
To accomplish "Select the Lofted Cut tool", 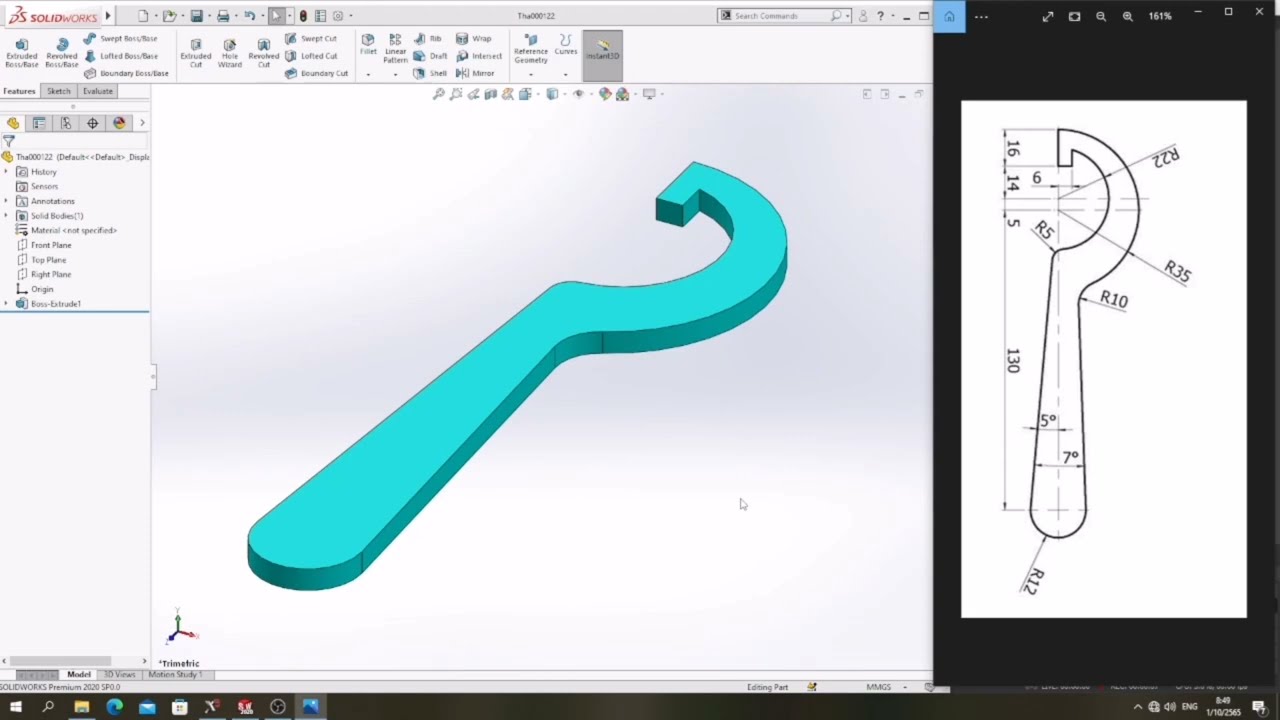I will pos(311,56).
